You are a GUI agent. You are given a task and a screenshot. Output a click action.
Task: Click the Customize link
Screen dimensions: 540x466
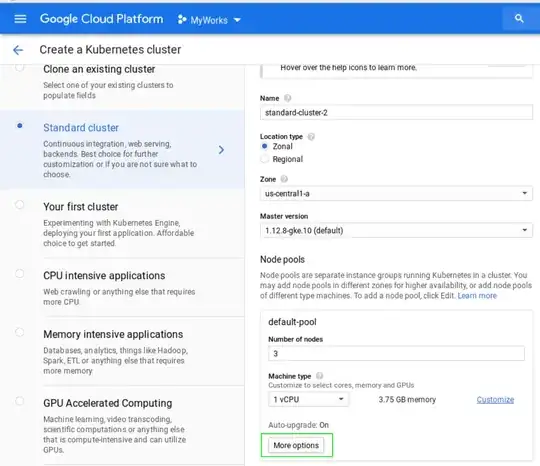click(495, 400)
